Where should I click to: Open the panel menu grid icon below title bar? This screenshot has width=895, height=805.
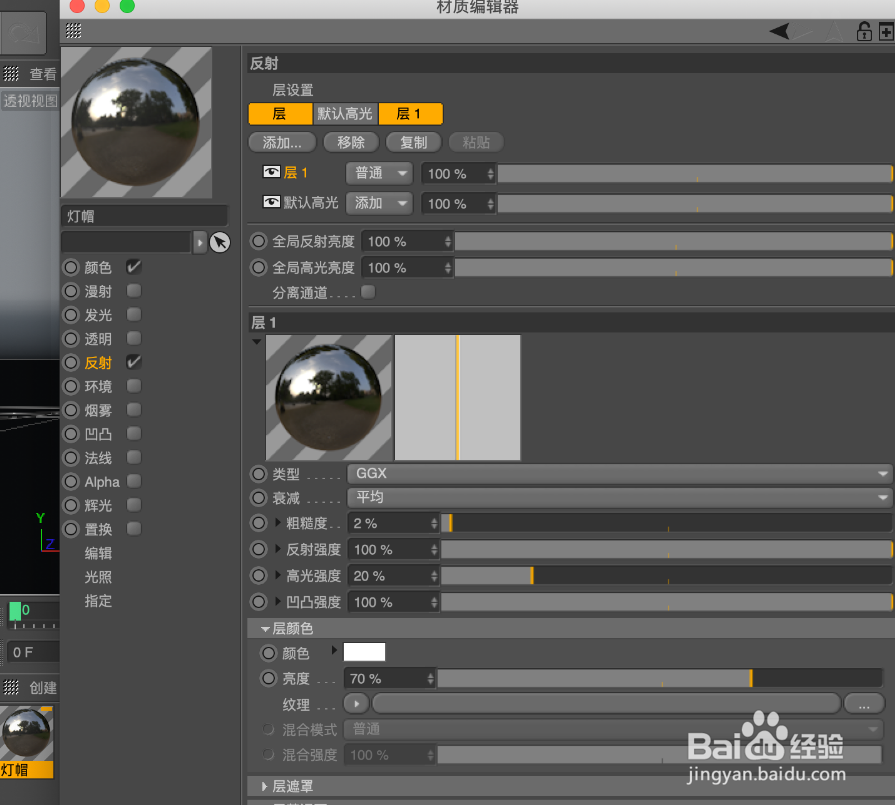pyautogui.click(x=71, y=31)
